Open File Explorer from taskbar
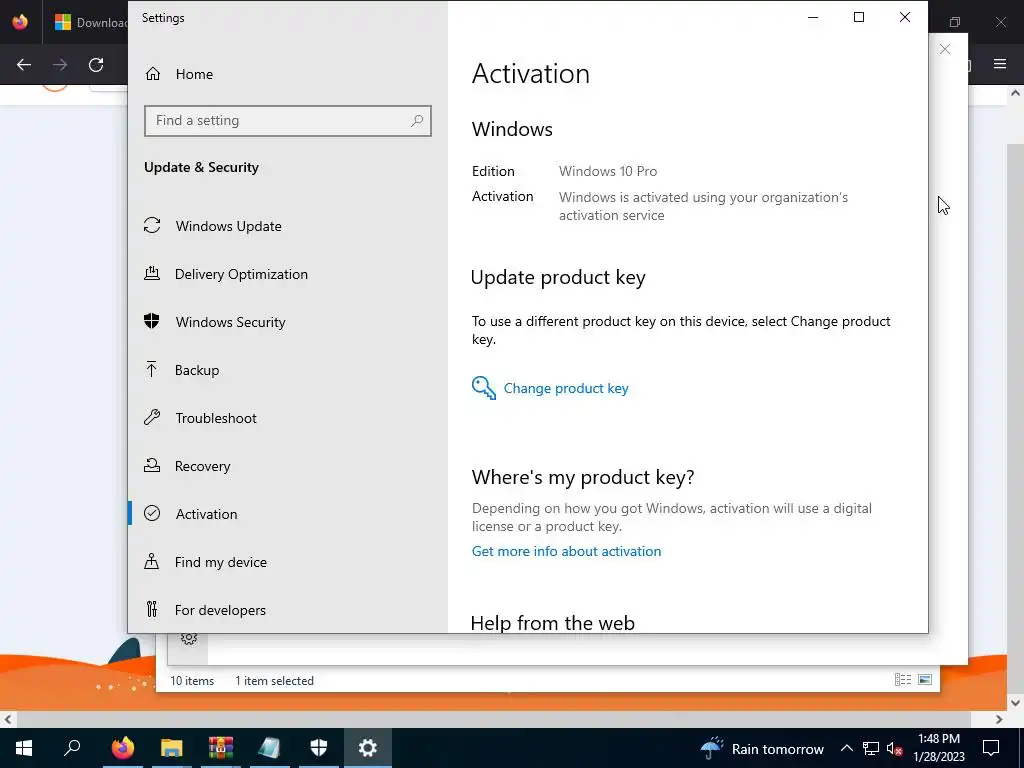Viewport: 1024px width, 768px height. click(x=172, y=748)
